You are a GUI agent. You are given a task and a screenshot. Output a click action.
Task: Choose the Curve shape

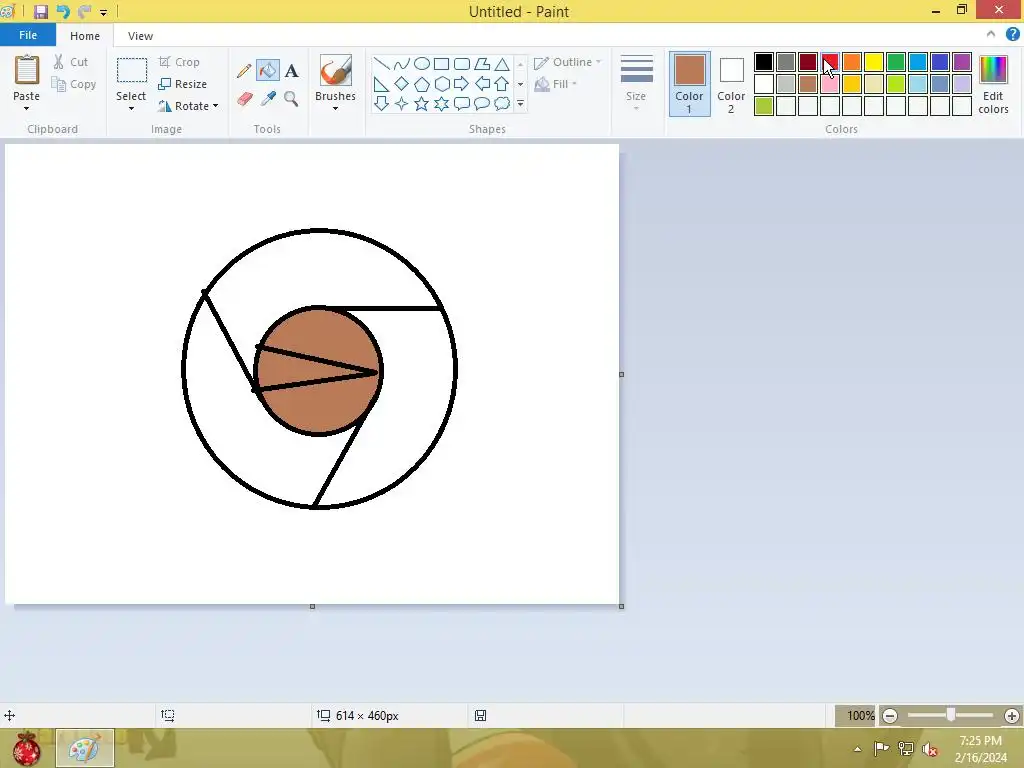[402, 64]
